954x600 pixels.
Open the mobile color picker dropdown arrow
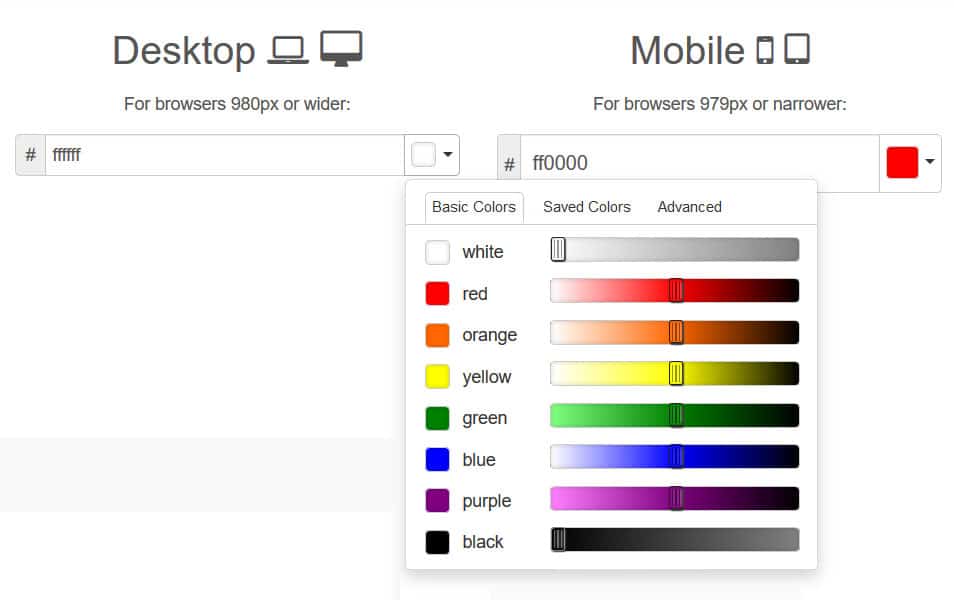[929, 163]
